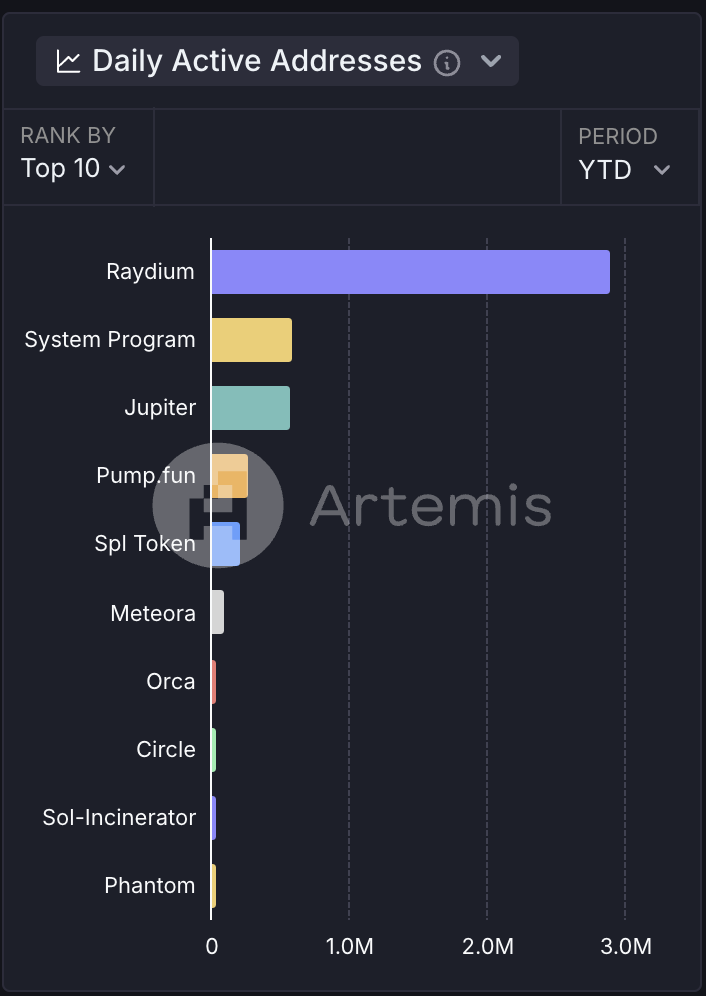This screenshot has width=706, height=996.
Task: Select the Jupiter label
Action: (160, 408)
